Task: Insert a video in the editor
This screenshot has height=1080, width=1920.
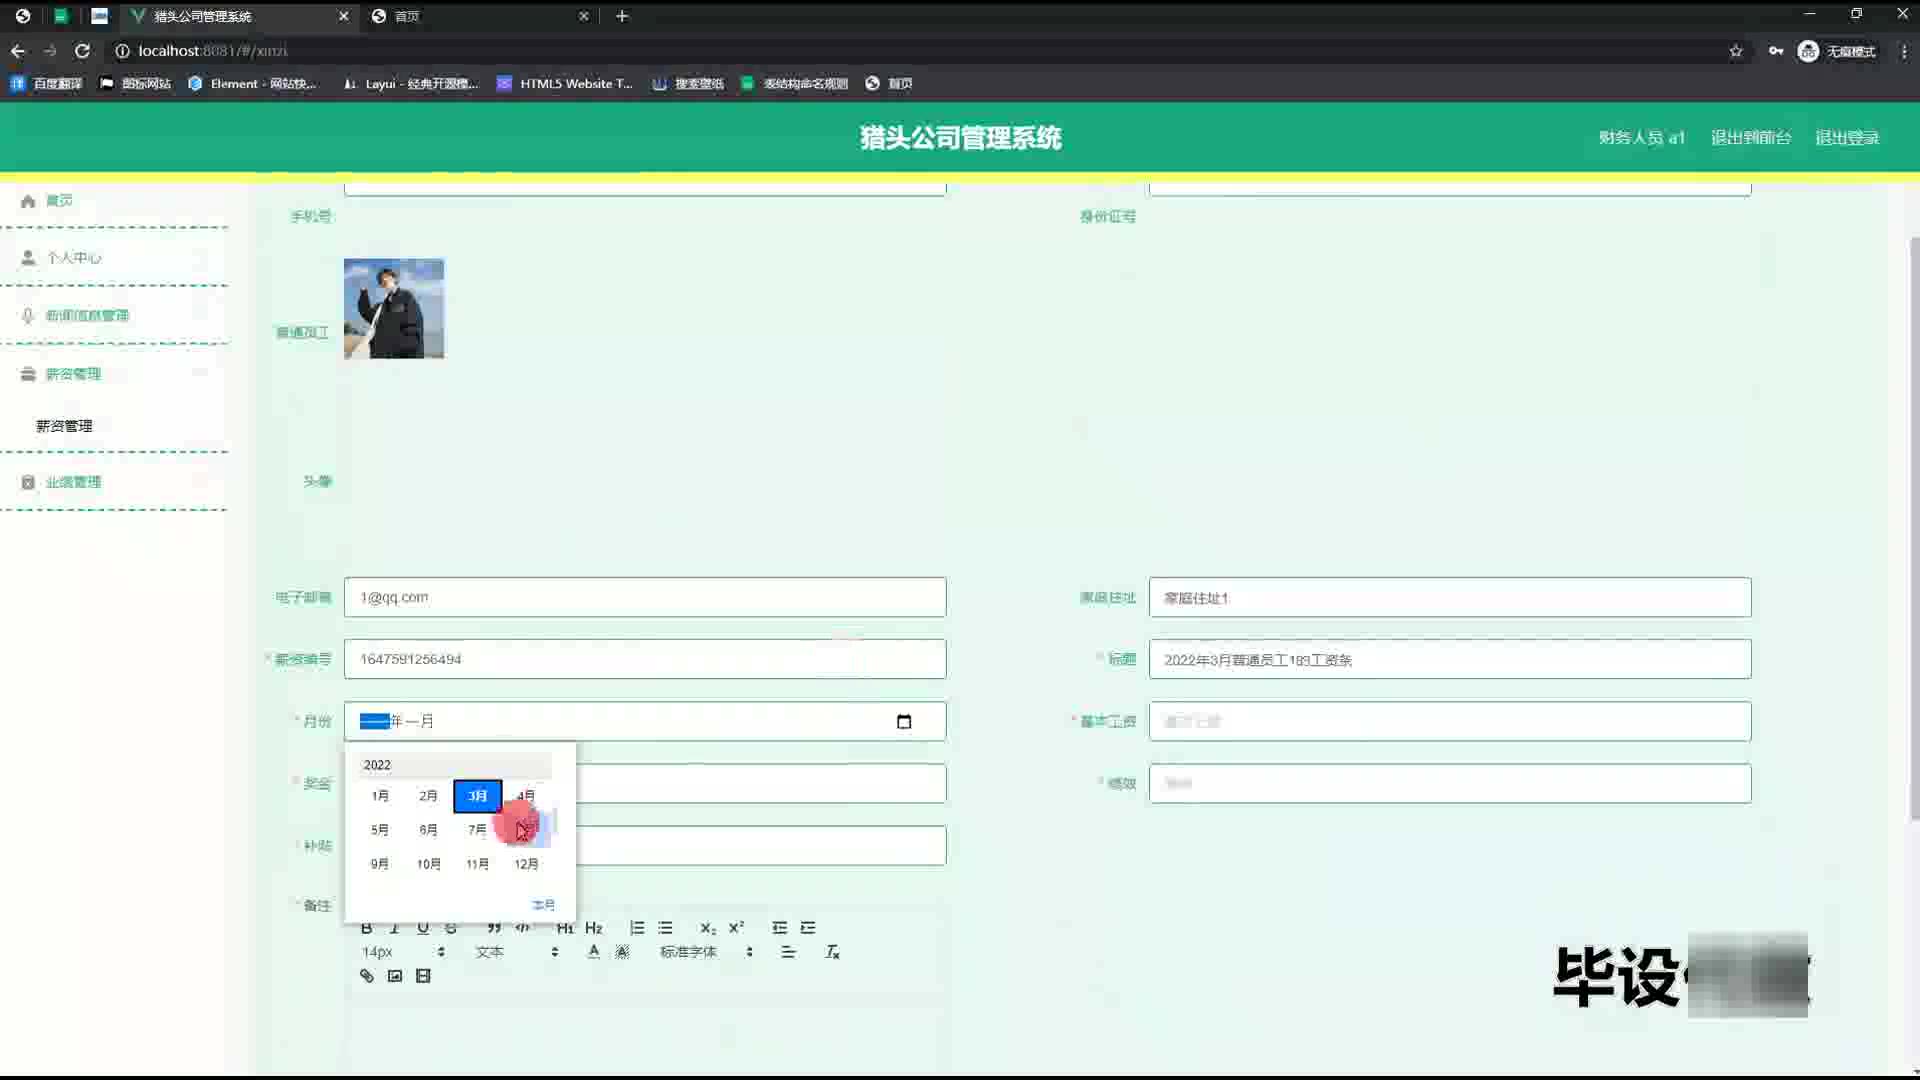Action: click(423, 976)
